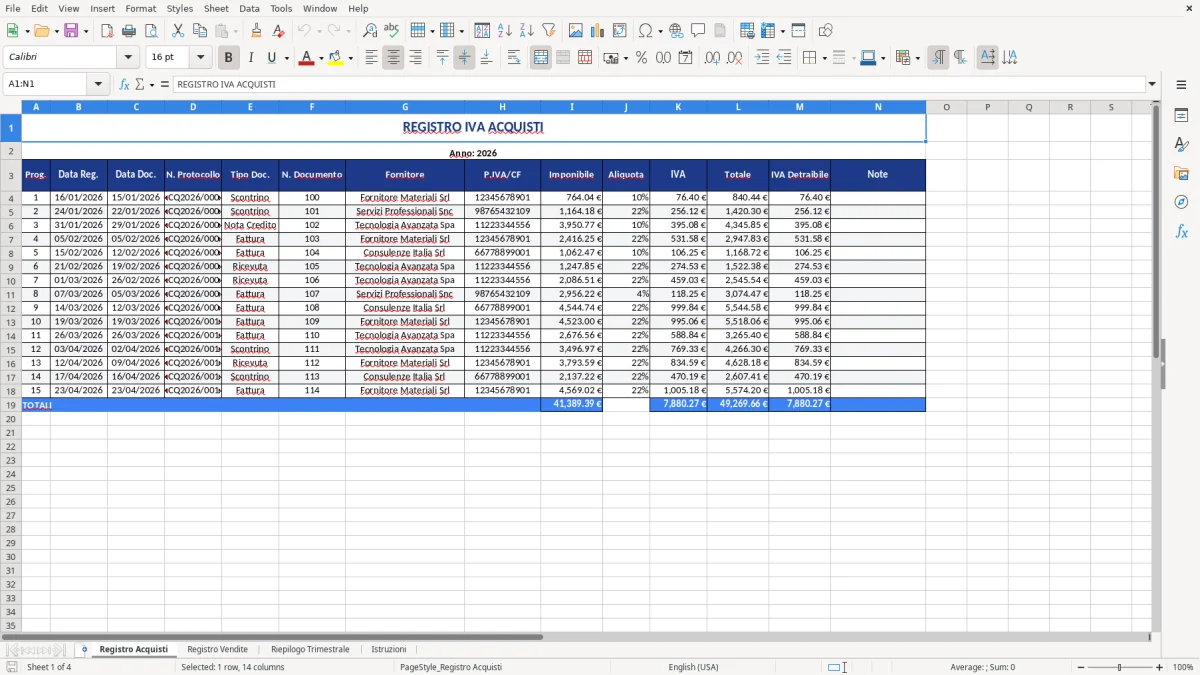Toggle italic formatting
The height and width of the screenshot is (675, 1200).
pos(250,57)
